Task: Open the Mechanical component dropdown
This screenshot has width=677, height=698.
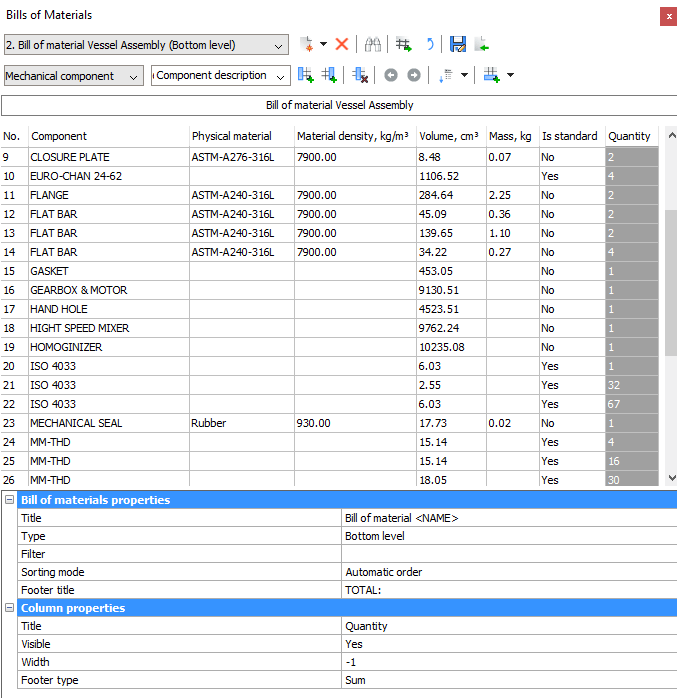Action: coord(74,76)
